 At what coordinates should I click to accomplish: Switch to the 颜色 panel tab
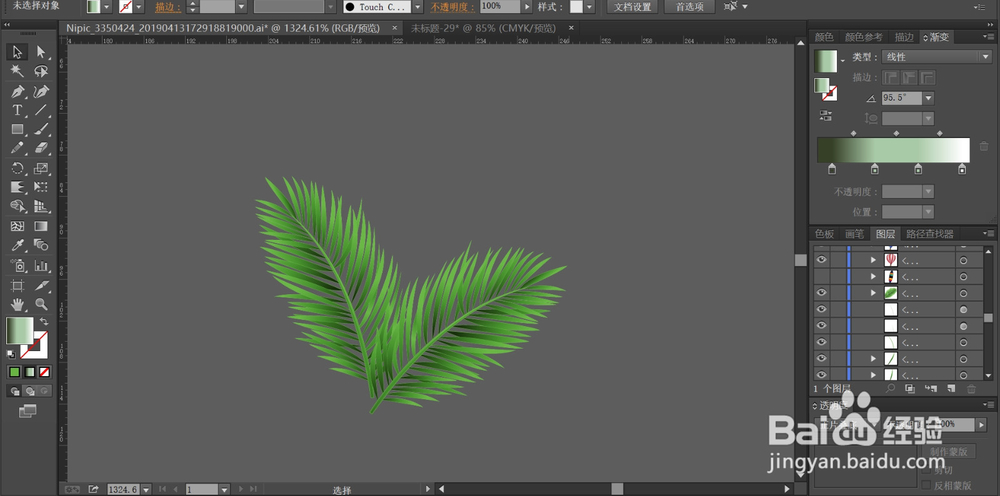point(824,38)
